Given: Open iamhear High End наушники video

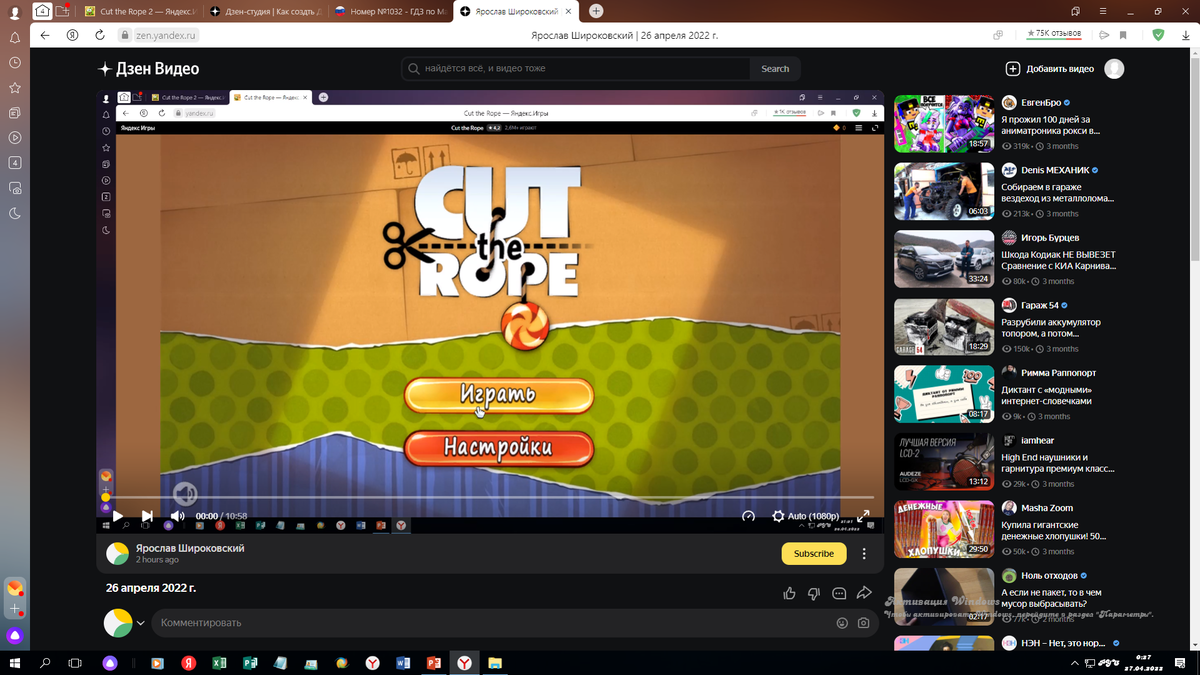Looking at the screenshot, I should (1058, 463).
